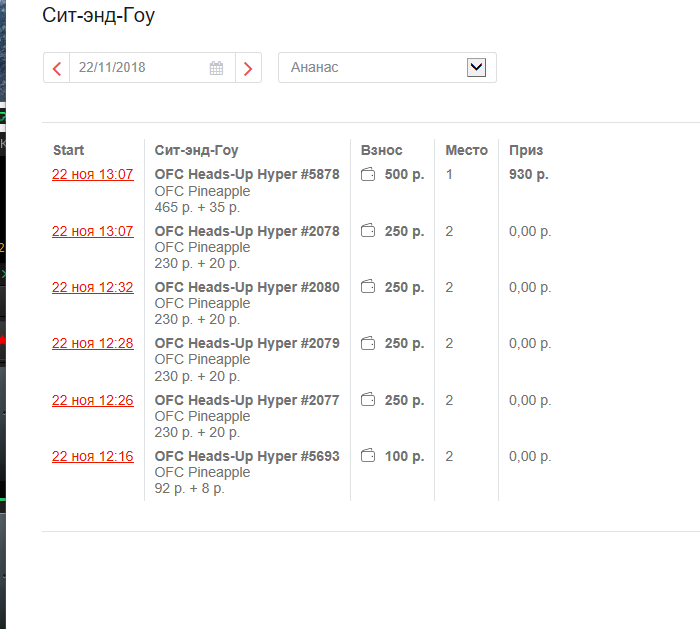
Task: Click wallet icon for tournament #2078
Action: click(x=368, y=231)
